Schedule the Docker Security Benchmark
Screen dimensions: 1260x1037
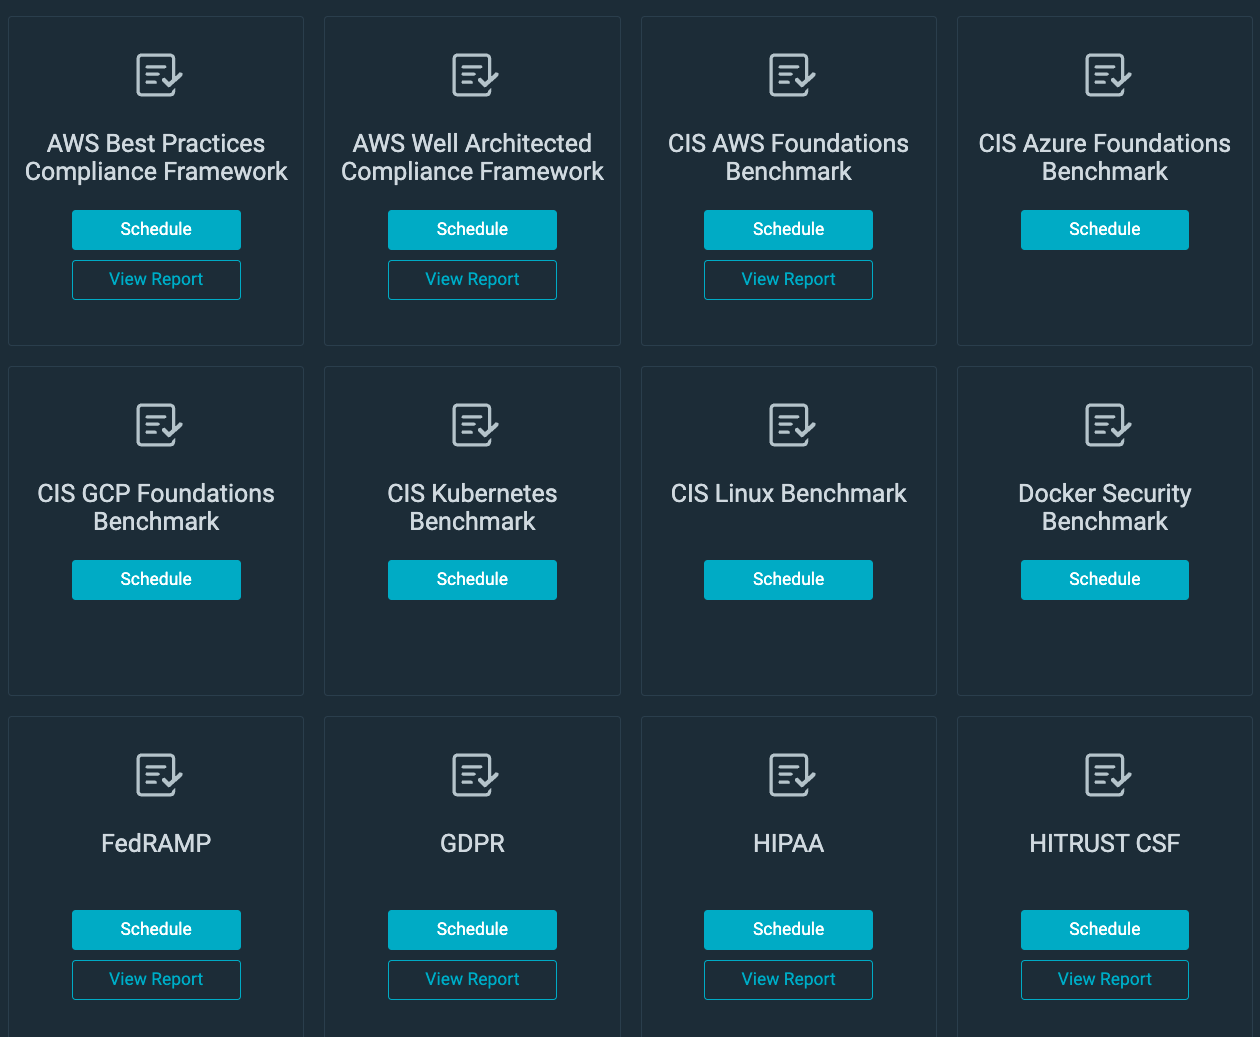coord(1105,580)
